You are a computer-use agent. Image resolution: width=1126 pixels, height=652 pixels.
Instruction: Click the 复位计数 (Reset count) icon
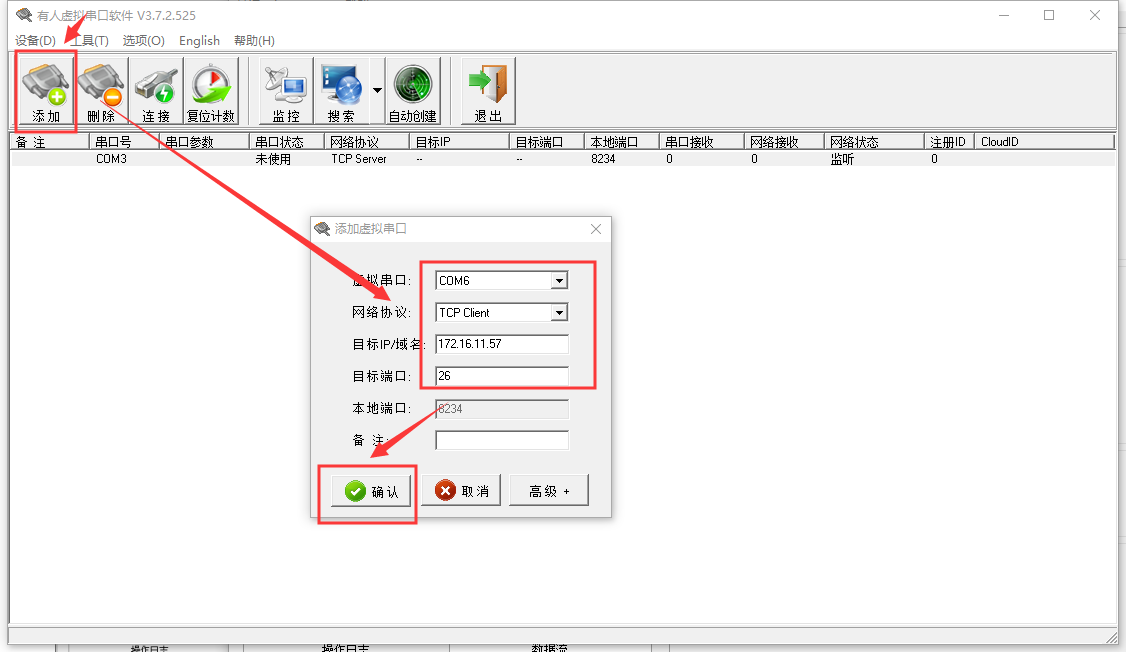[x=211, y=91]
